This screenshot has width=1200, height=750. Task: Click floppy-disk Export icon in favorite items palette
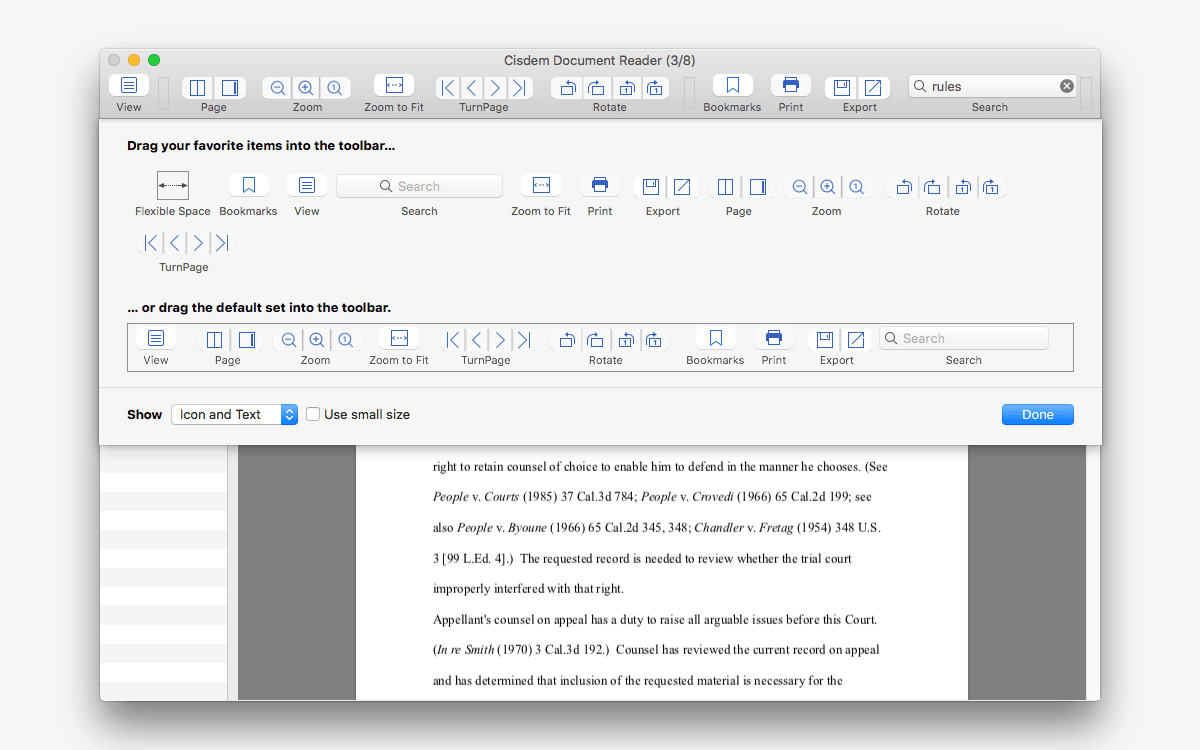(651, 187)
